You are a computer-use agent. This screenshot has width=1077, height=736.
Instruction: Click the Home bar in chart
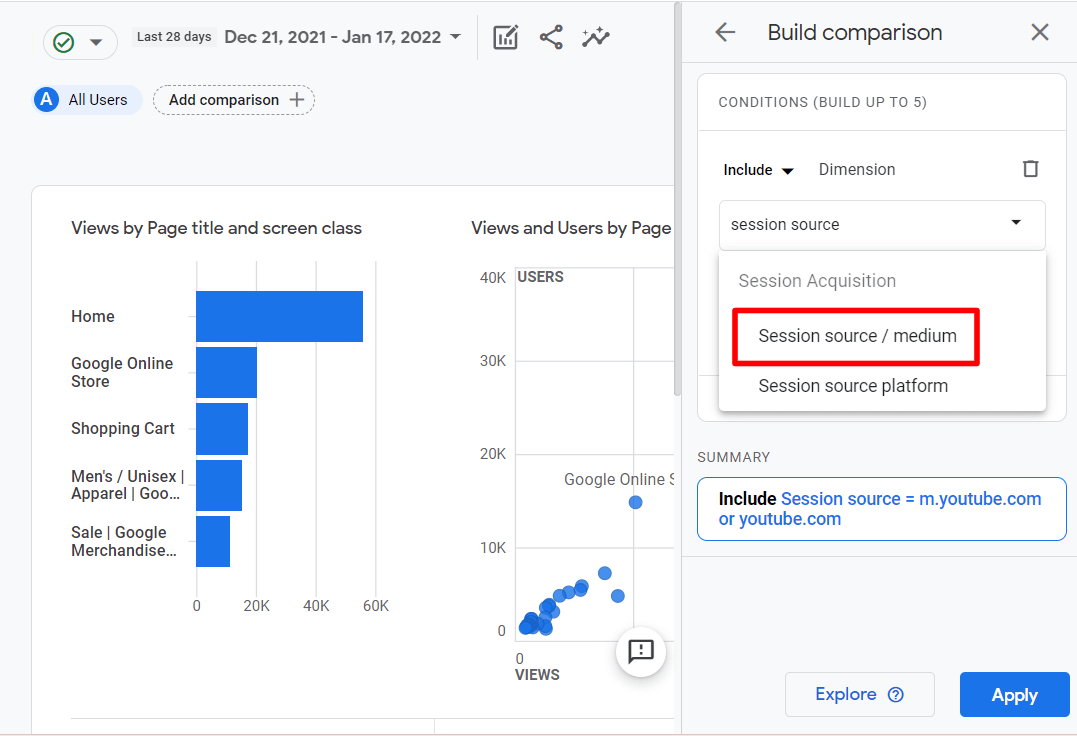[279, 316]
